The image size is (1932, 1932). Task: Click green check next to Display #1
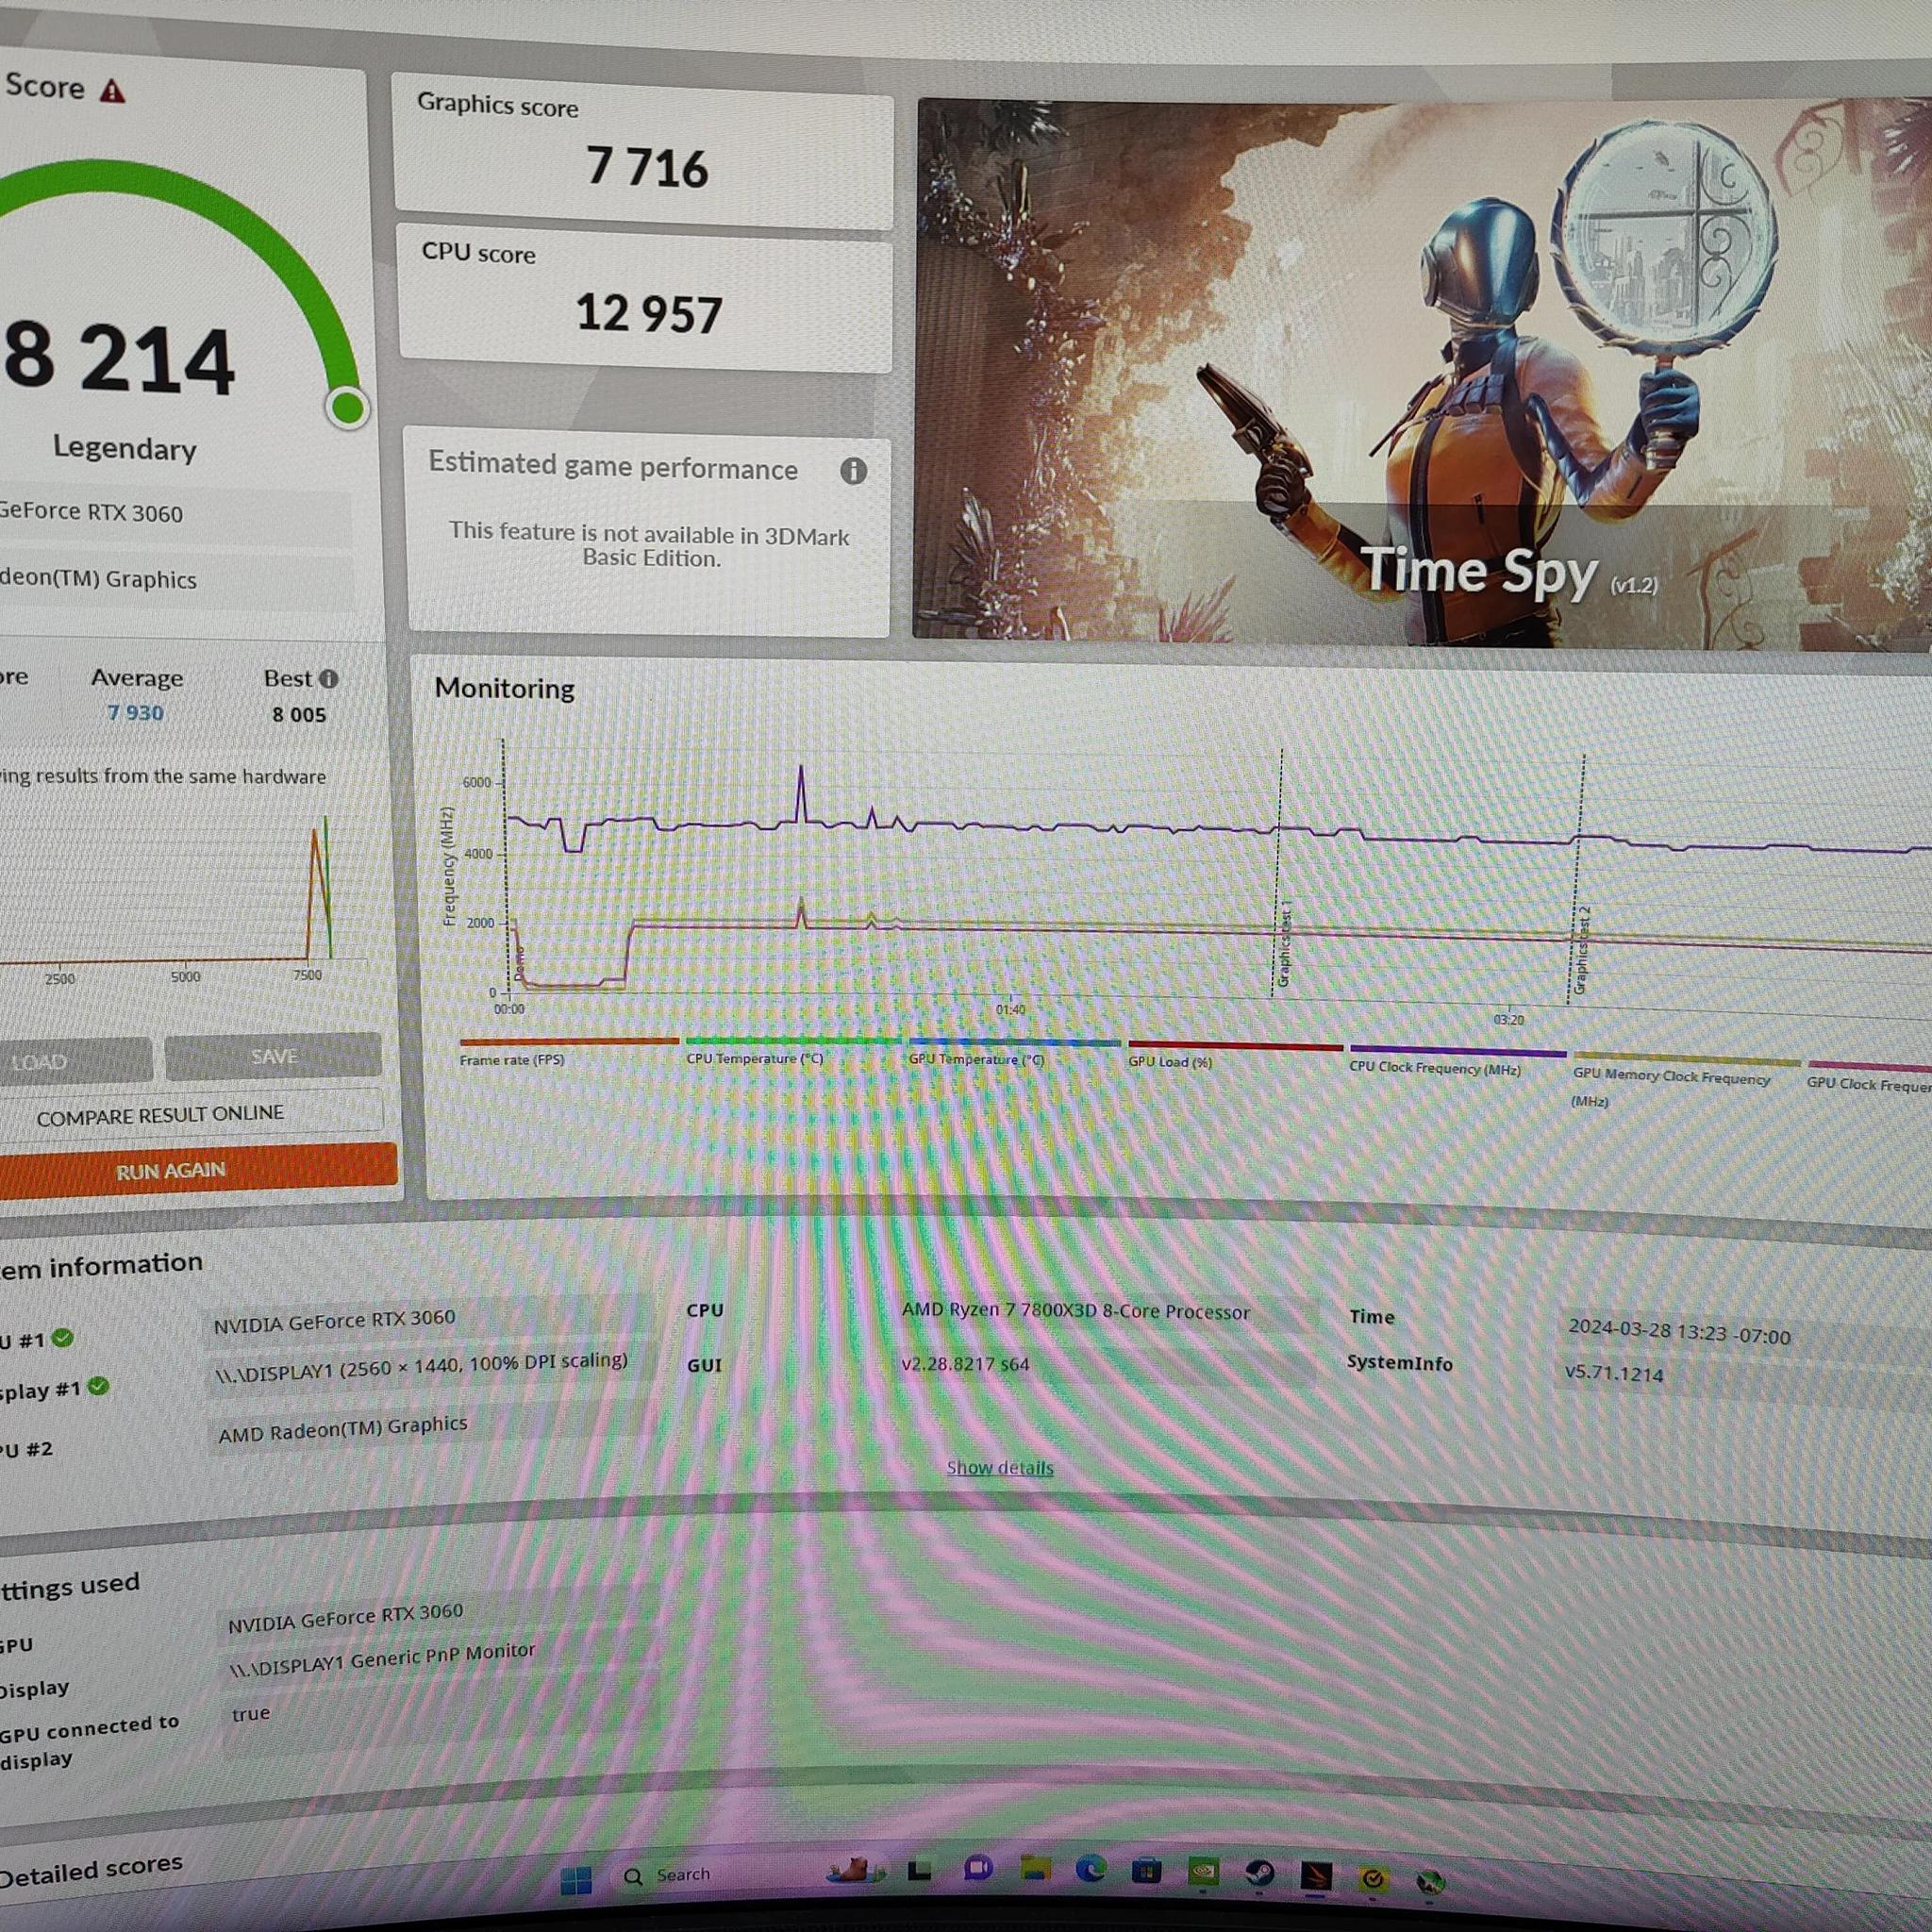pos(97,1386)
